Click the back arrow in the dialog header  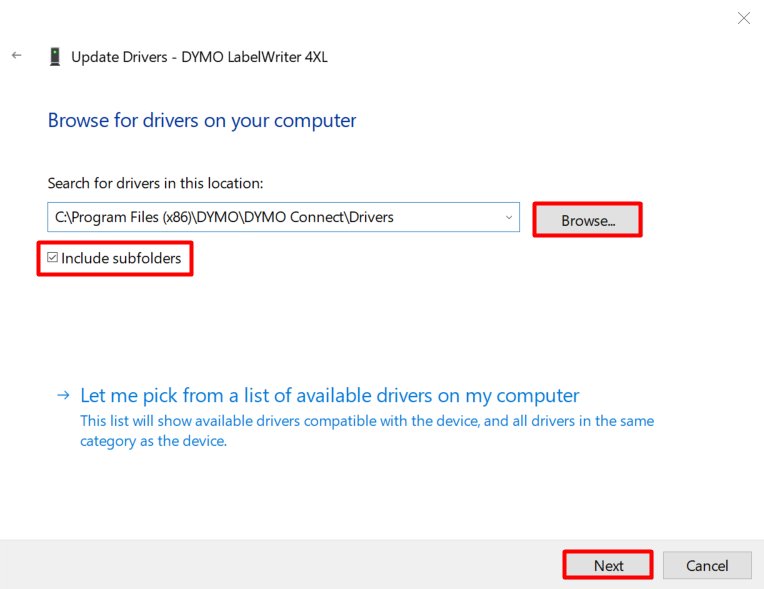point(17,56)
